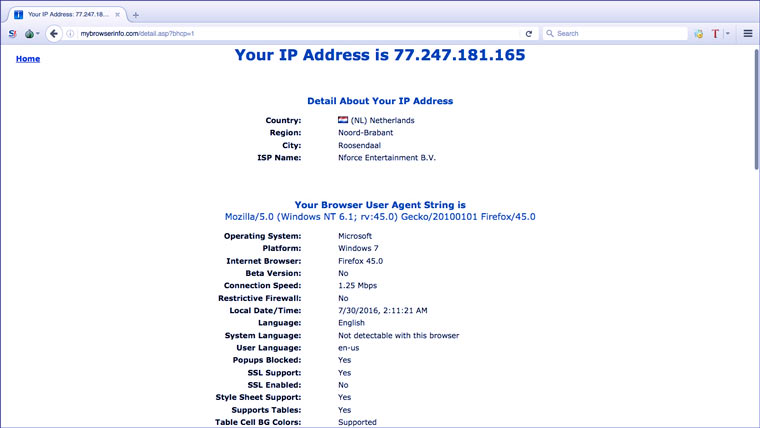Click the 'Country:' label
This screenshot has width=760, height=428.
pyautogui.click(x=283, y=120)
